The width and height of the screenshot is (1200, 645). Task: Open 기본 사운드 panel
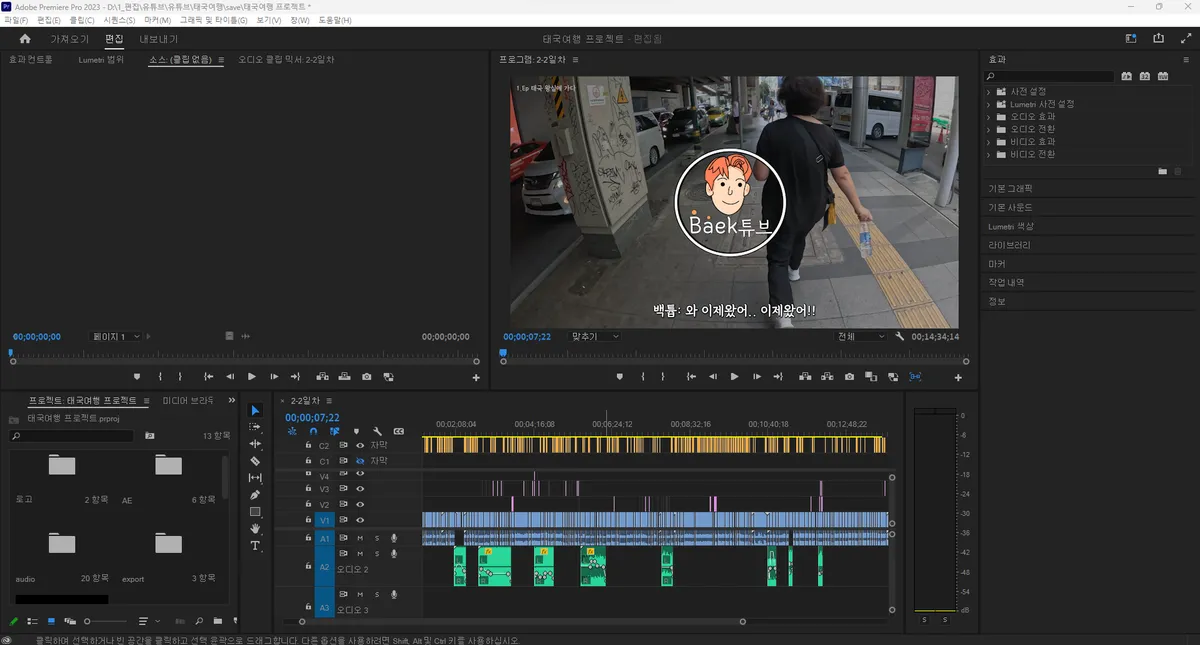(x=1010, y=207)
